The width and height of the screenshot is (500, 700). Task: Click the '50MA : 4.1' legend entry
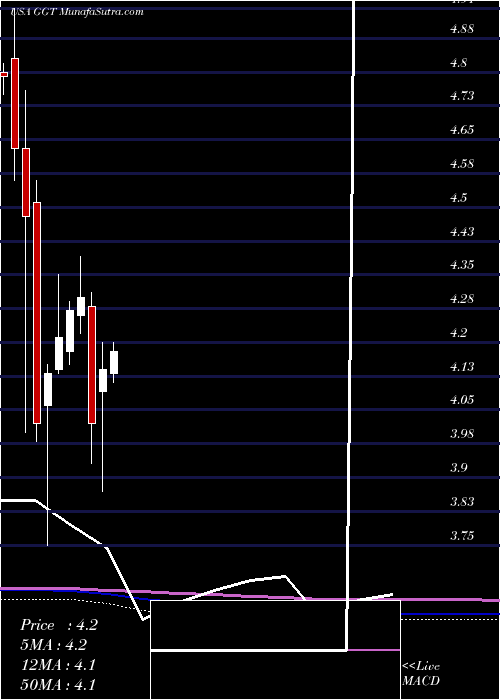(x=58, y=685)
